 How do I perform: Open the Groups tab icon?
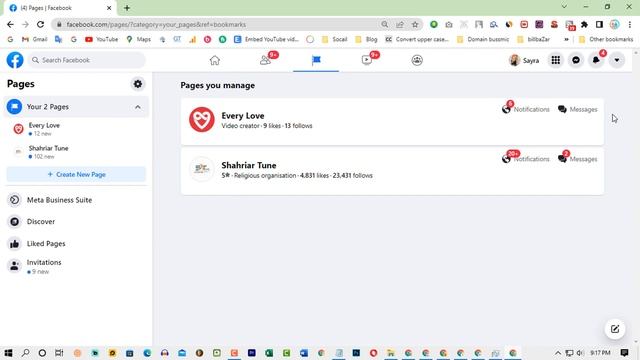[417, 60]
